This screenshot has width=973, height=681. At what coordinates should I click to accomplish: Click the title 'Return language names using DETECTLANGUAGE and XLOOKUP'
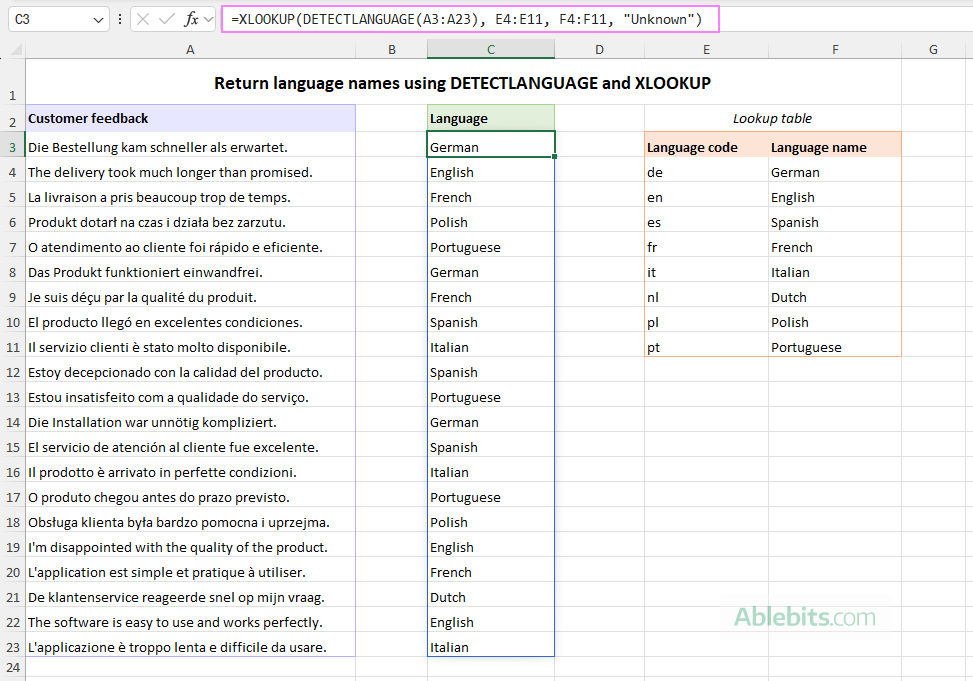click(x=462, y=83)
